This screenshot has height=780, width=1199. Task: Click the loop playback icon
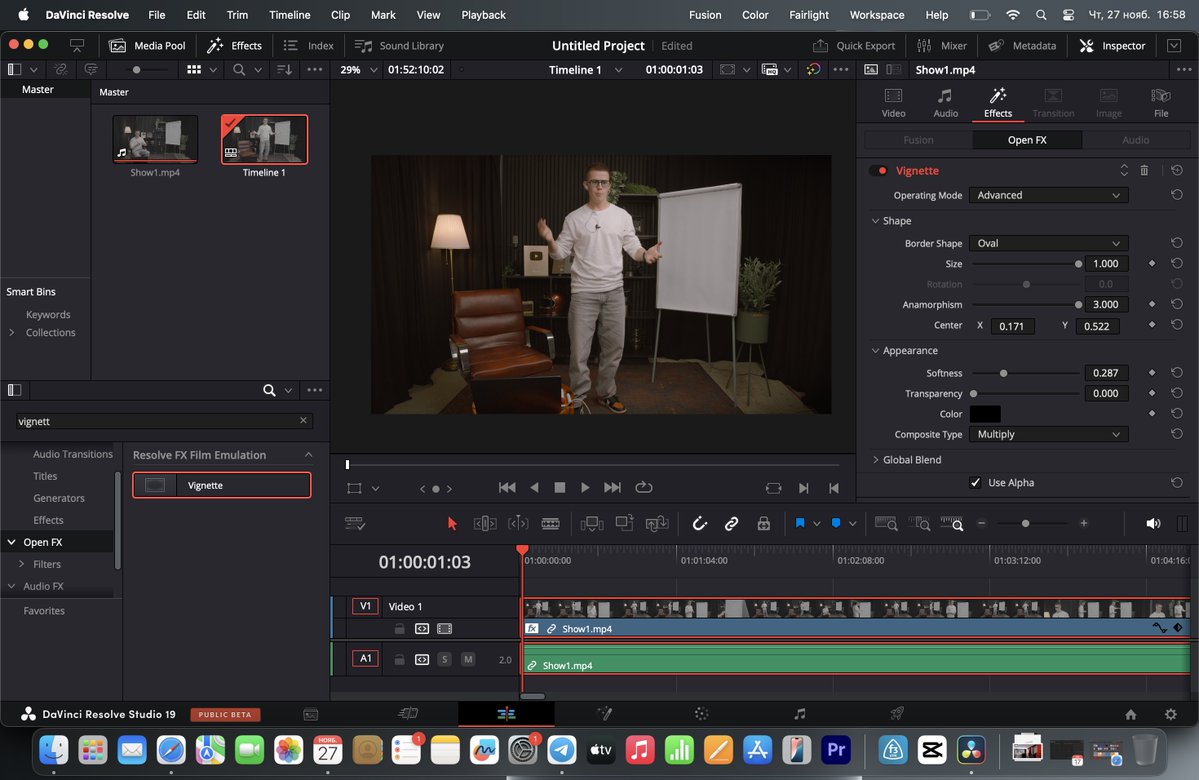[x=643, y=487]
